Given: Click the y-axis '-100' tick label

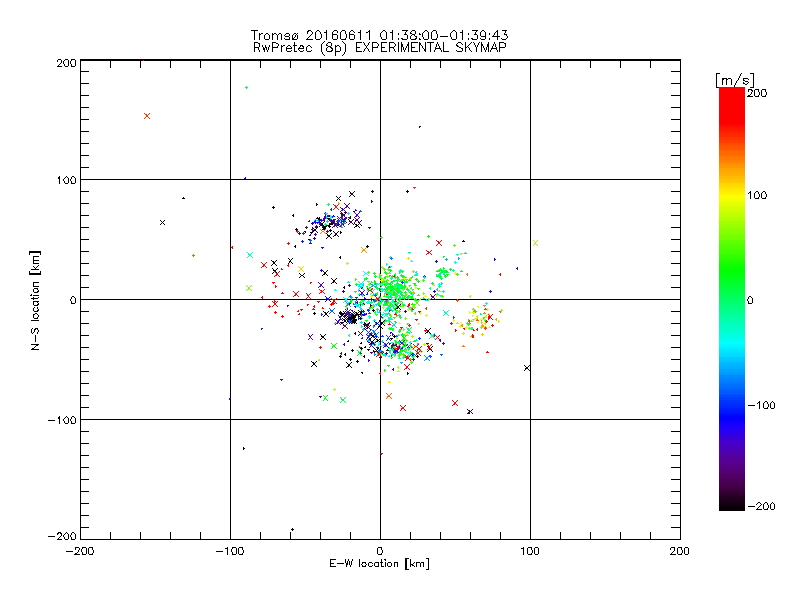Looking at the screenshot, I should click(x=62, y=420).
